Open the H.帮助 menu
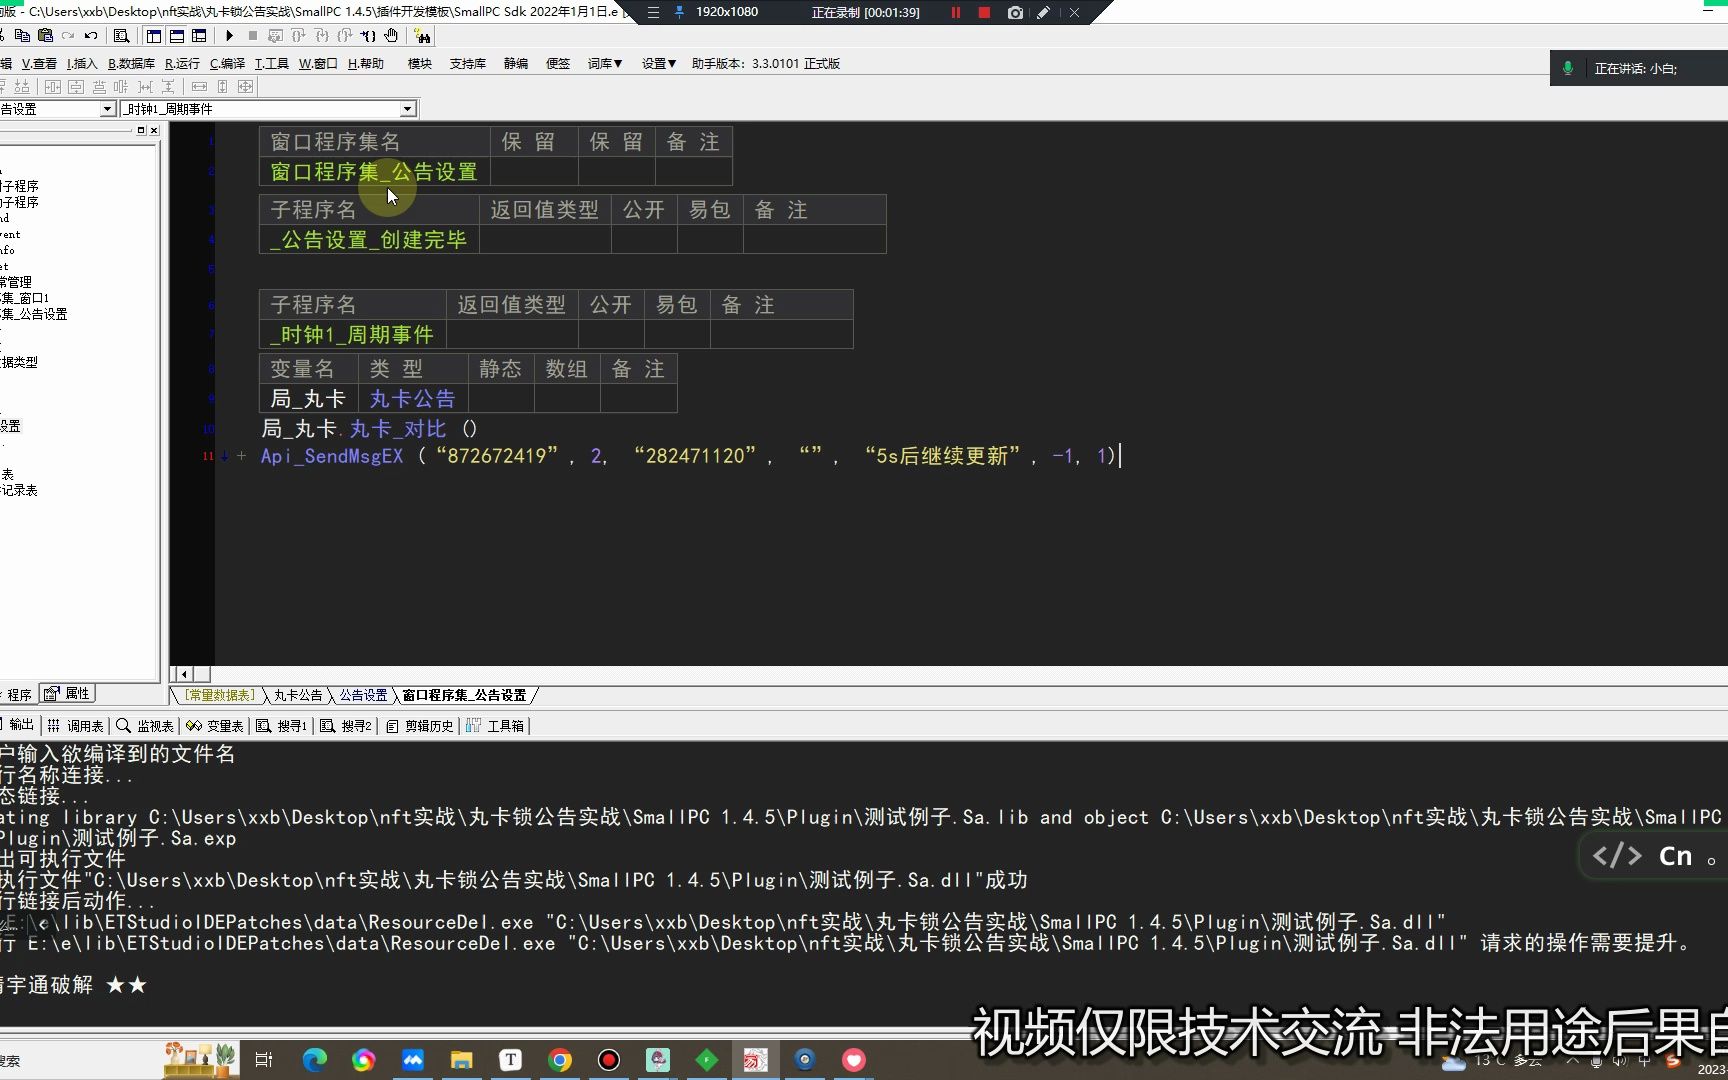The width and height of the screenshot is (1728, 1080). tap(366, 63)
